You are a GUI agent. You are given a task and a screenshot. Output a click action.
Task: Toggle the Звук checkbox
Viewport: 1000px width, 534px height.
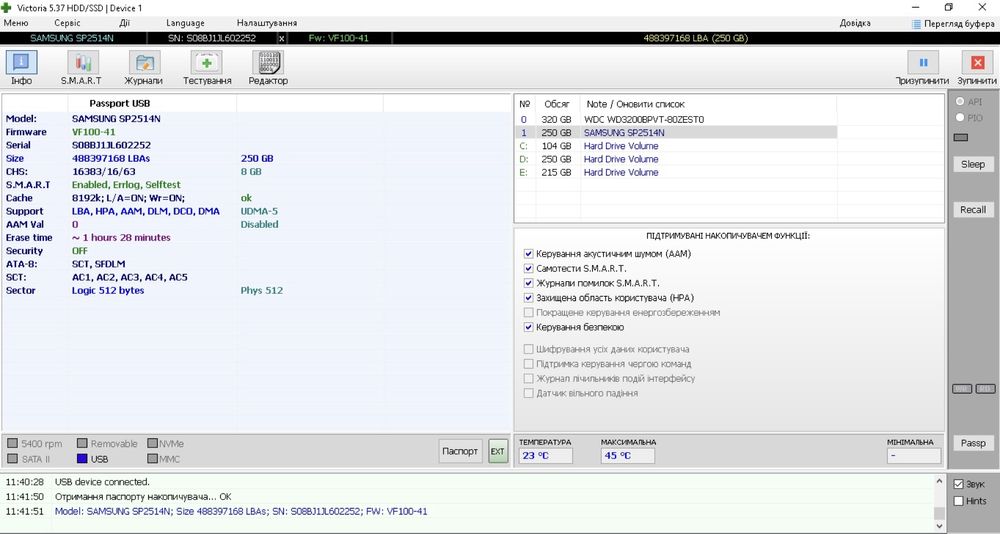pyautogui.click(x=958, y=484)
